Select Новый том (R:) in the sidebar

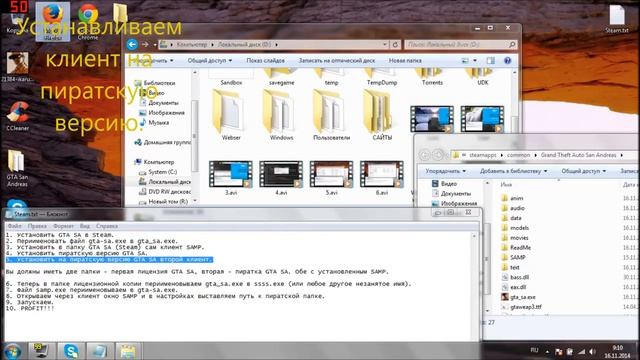(163, 201)
